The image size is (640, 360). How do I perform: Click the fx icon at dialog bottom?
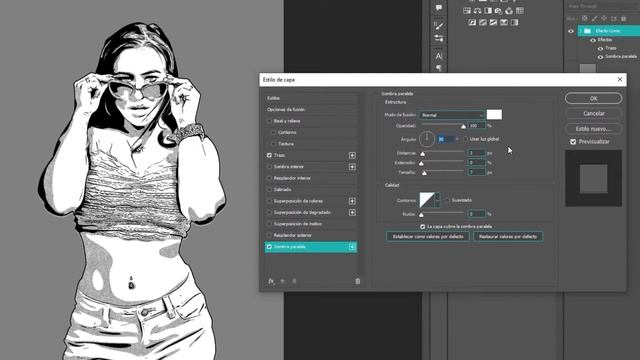(x=271, y=281)
